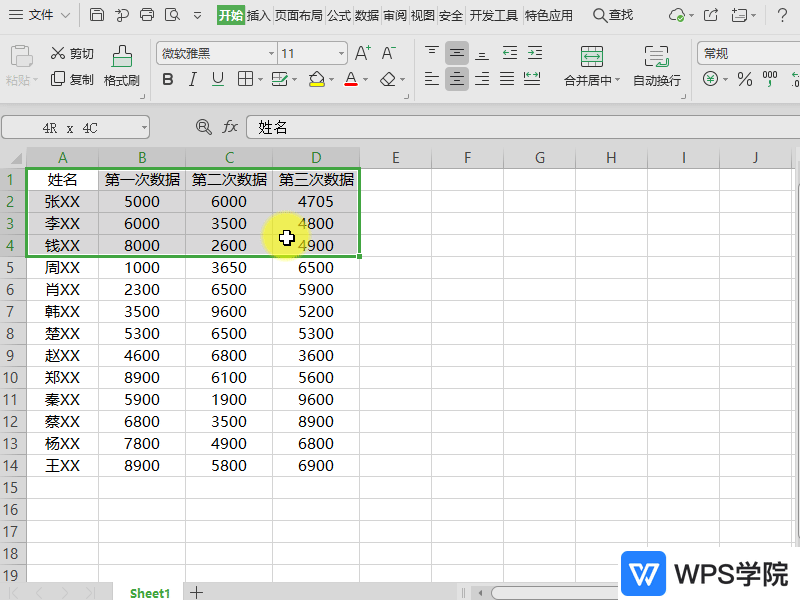Expand the font size dropdown
This screenshot has width=800, height=600.
click(x=341, y=54)
